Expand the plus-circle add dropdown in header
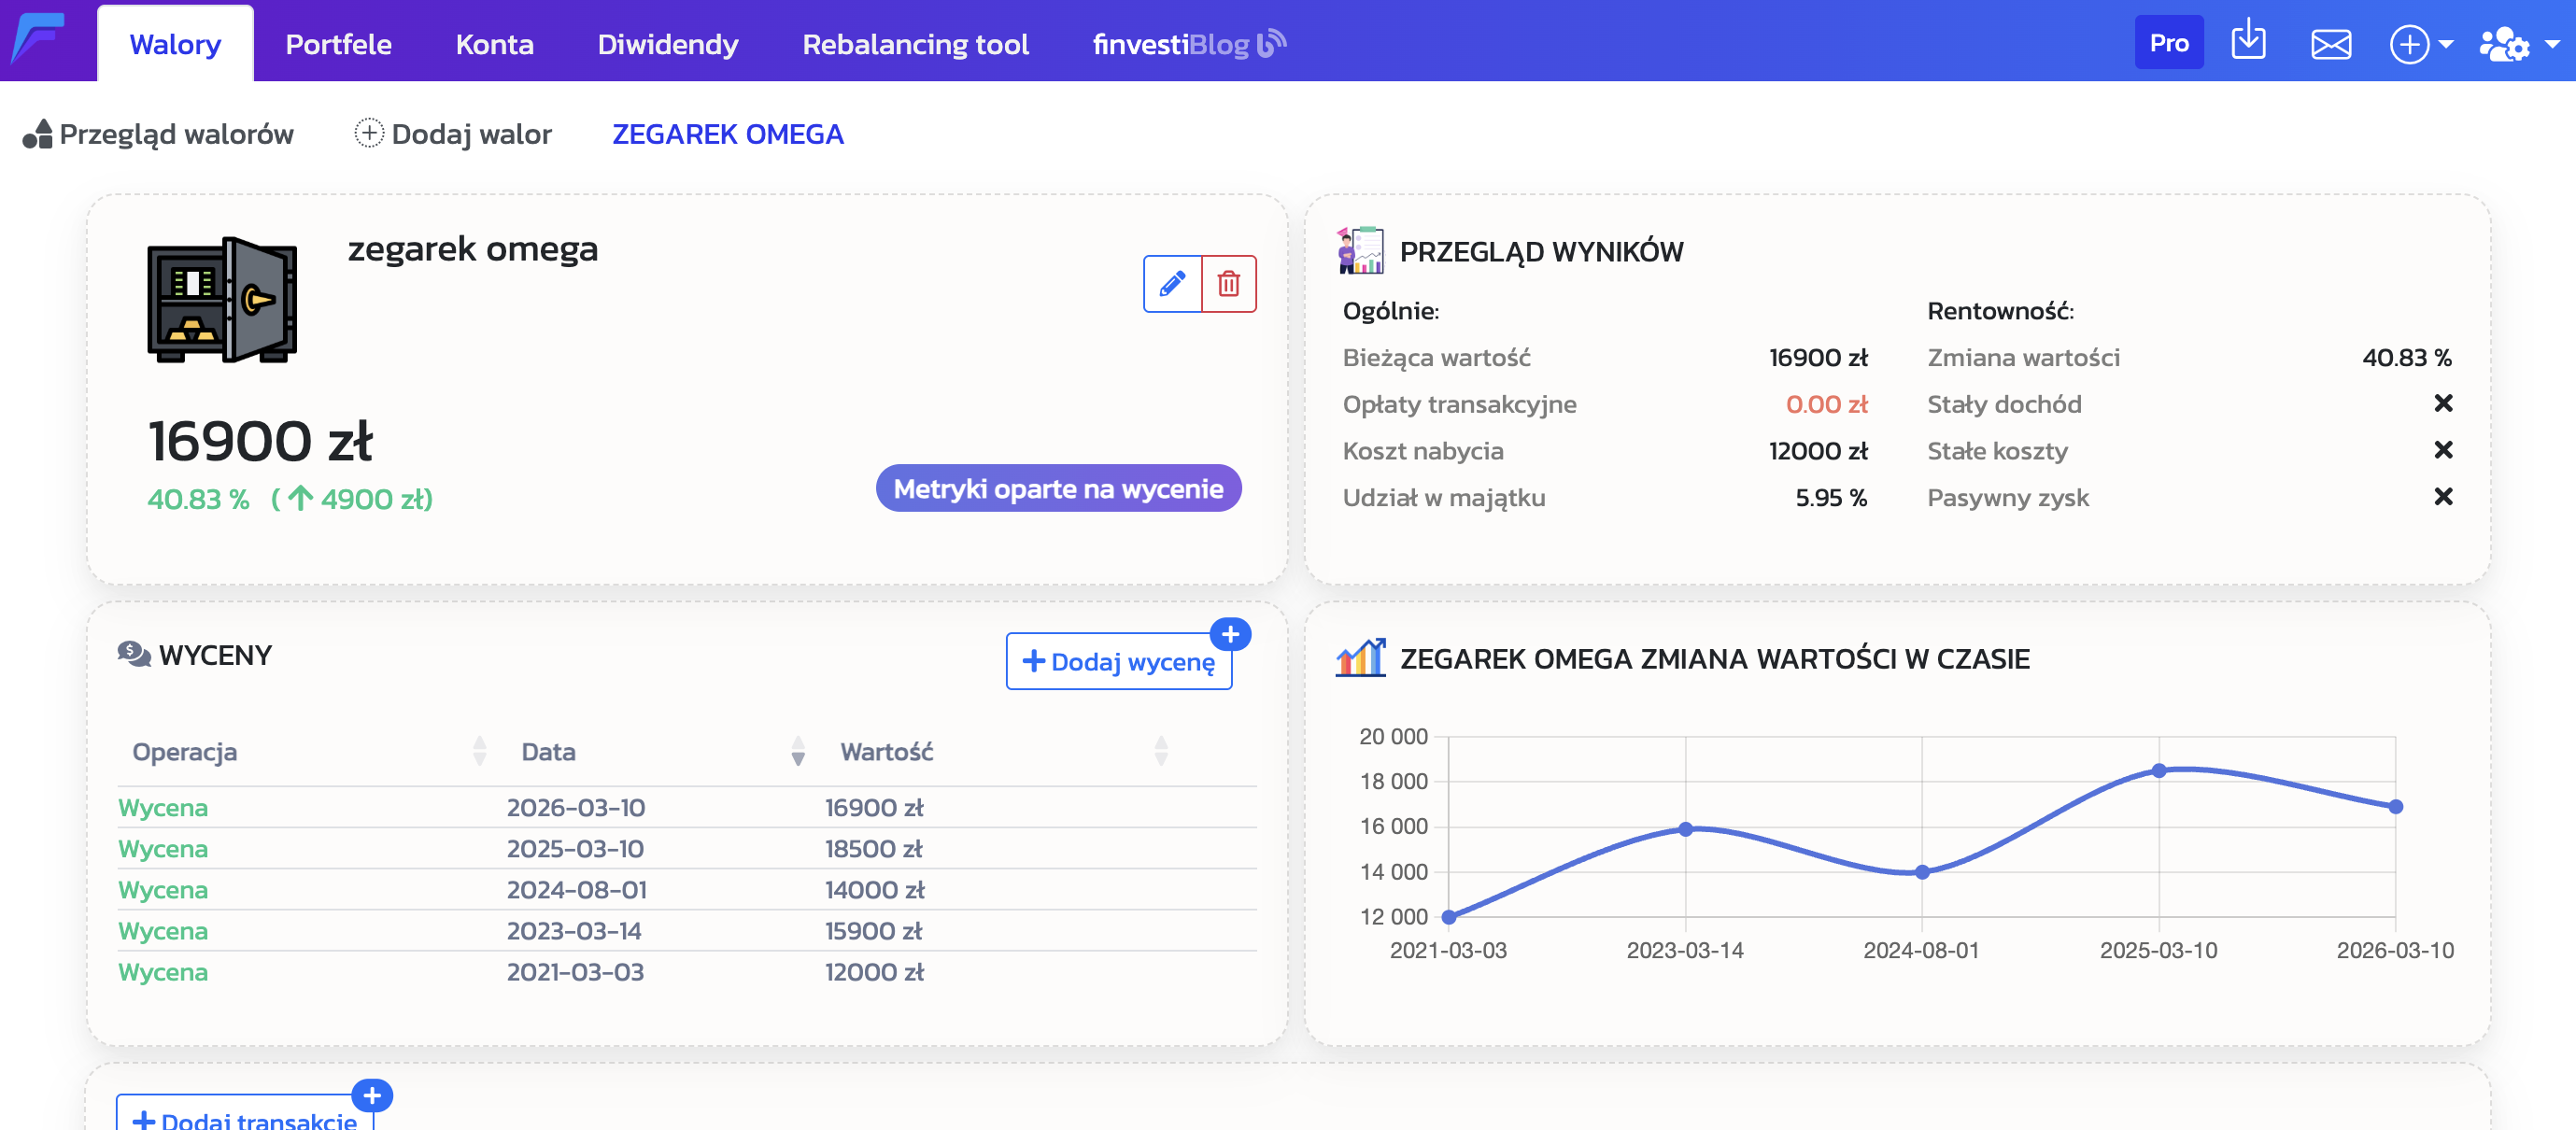 2420,44
